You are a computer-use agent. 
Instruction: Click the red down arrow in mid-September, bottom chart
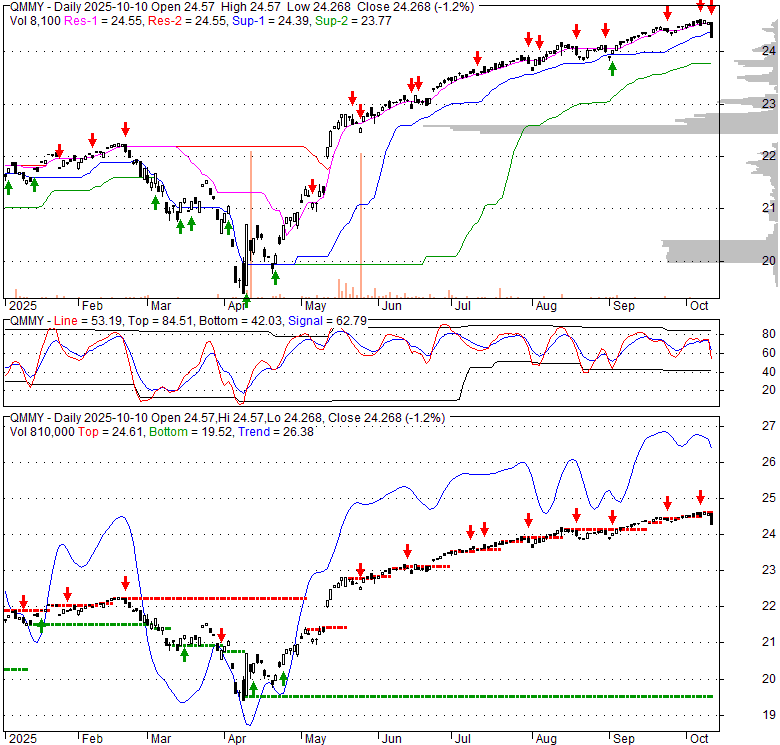click(667, 502)
